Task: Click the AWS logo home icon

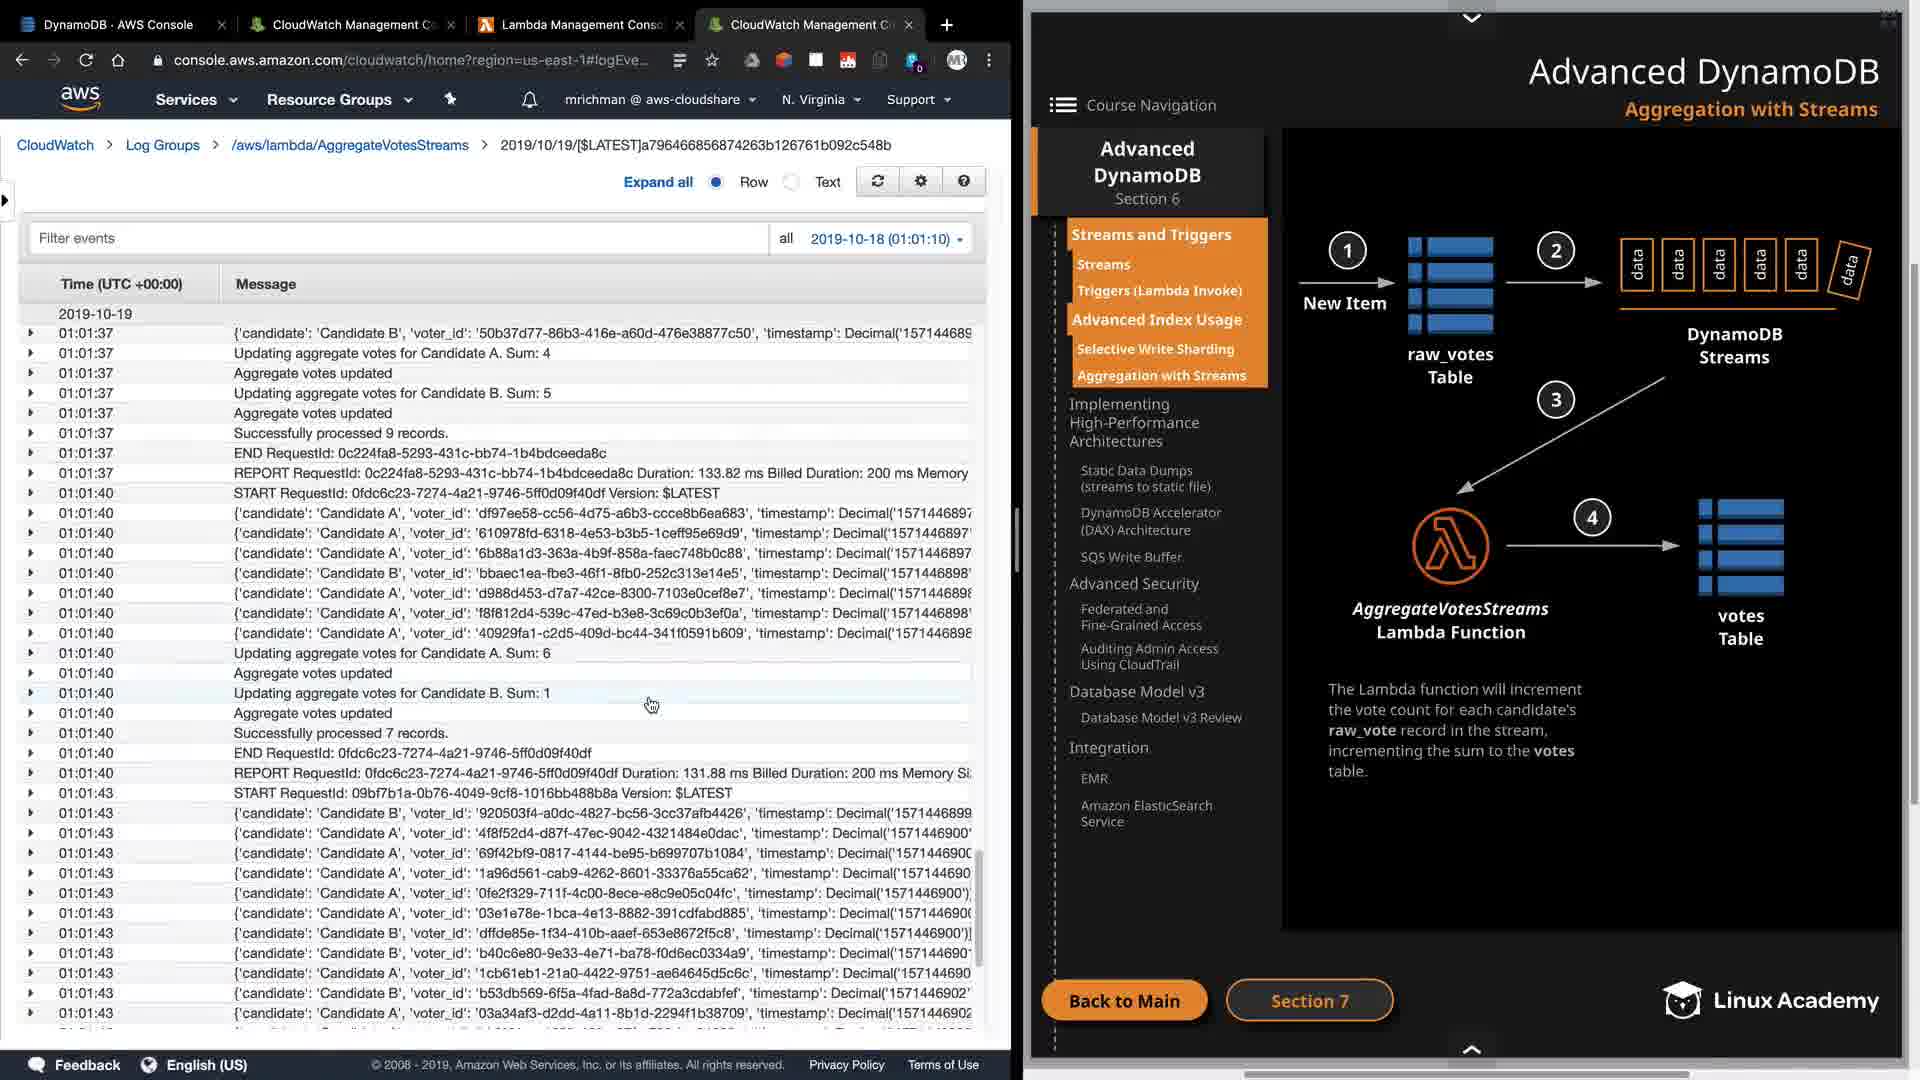Action: point(80,98)
